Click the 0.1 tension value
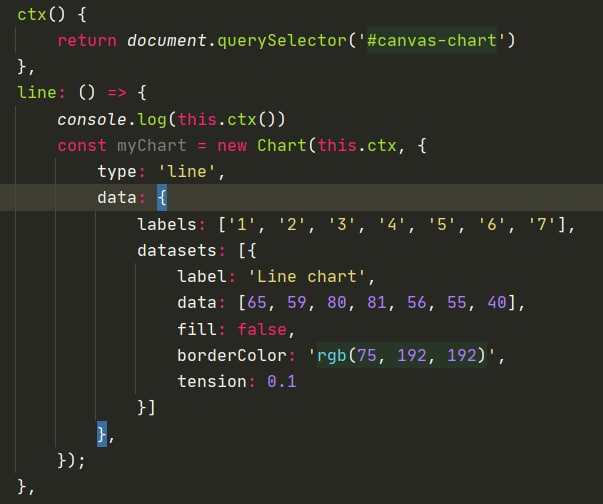 point(282,381)
